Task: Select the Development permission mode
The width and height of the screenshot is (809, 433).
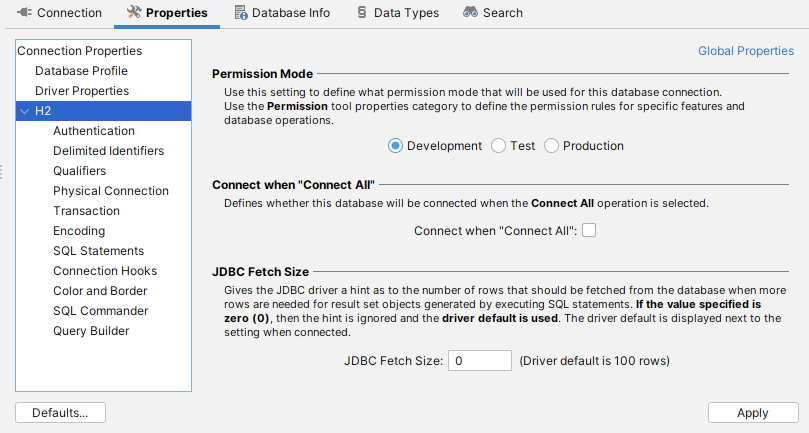Action: [395, 146]
